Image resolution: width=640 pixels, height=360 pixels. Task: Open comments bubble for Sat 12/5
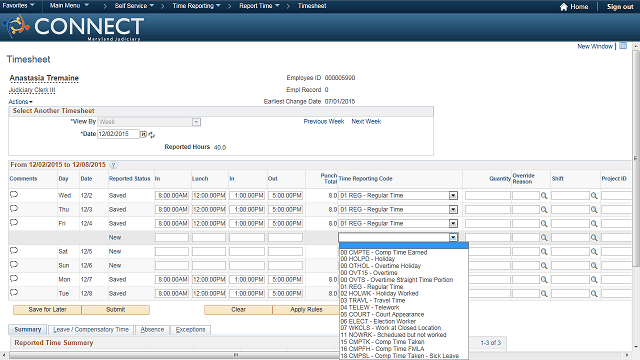pos(14,251)
